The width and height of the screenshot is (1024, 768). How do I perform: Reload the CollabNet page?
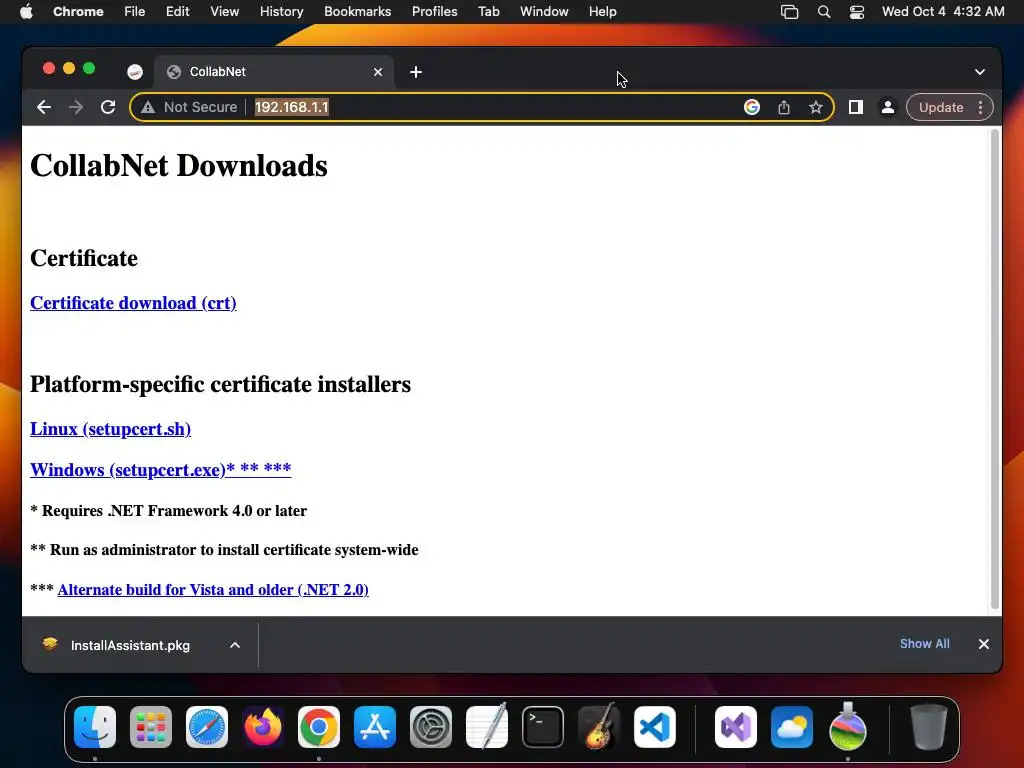tap(108, 107)
